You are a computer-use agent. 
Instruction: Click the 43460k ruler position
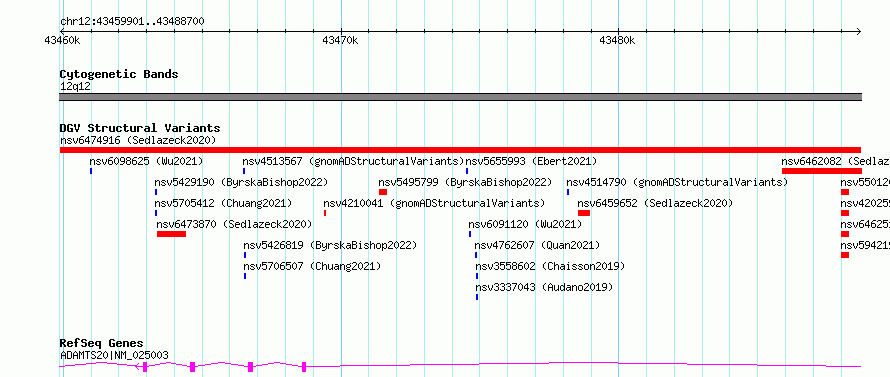click(x=62, y=40)
